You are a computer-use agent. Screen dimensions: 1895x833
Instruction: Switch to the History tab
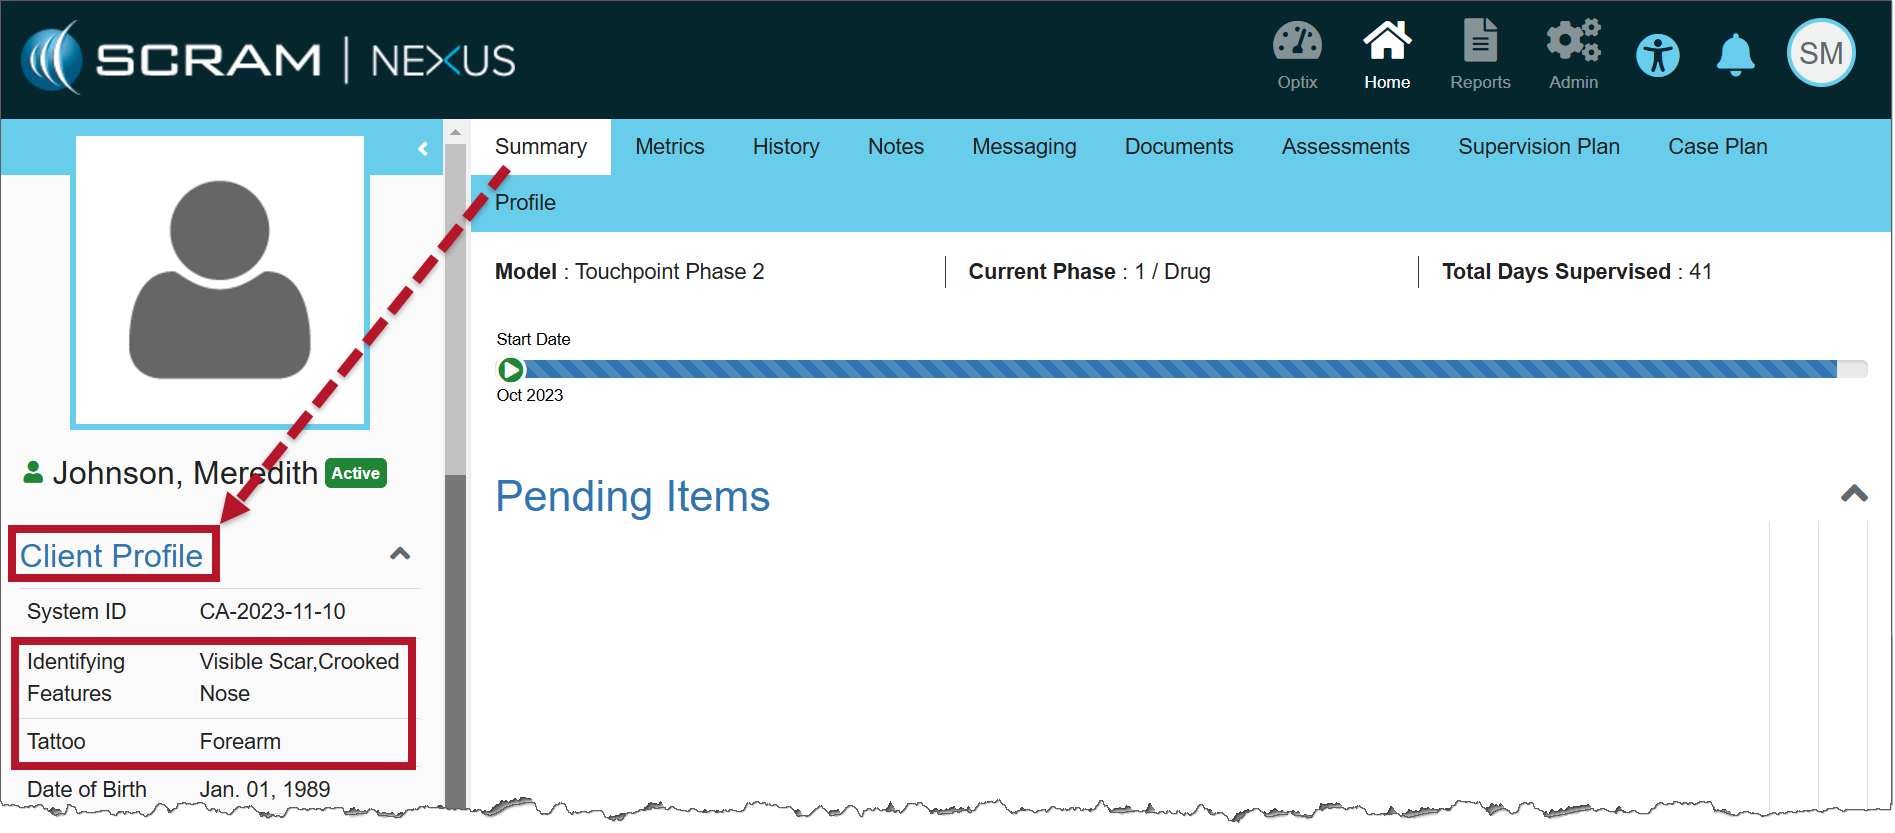pos(785,147)
